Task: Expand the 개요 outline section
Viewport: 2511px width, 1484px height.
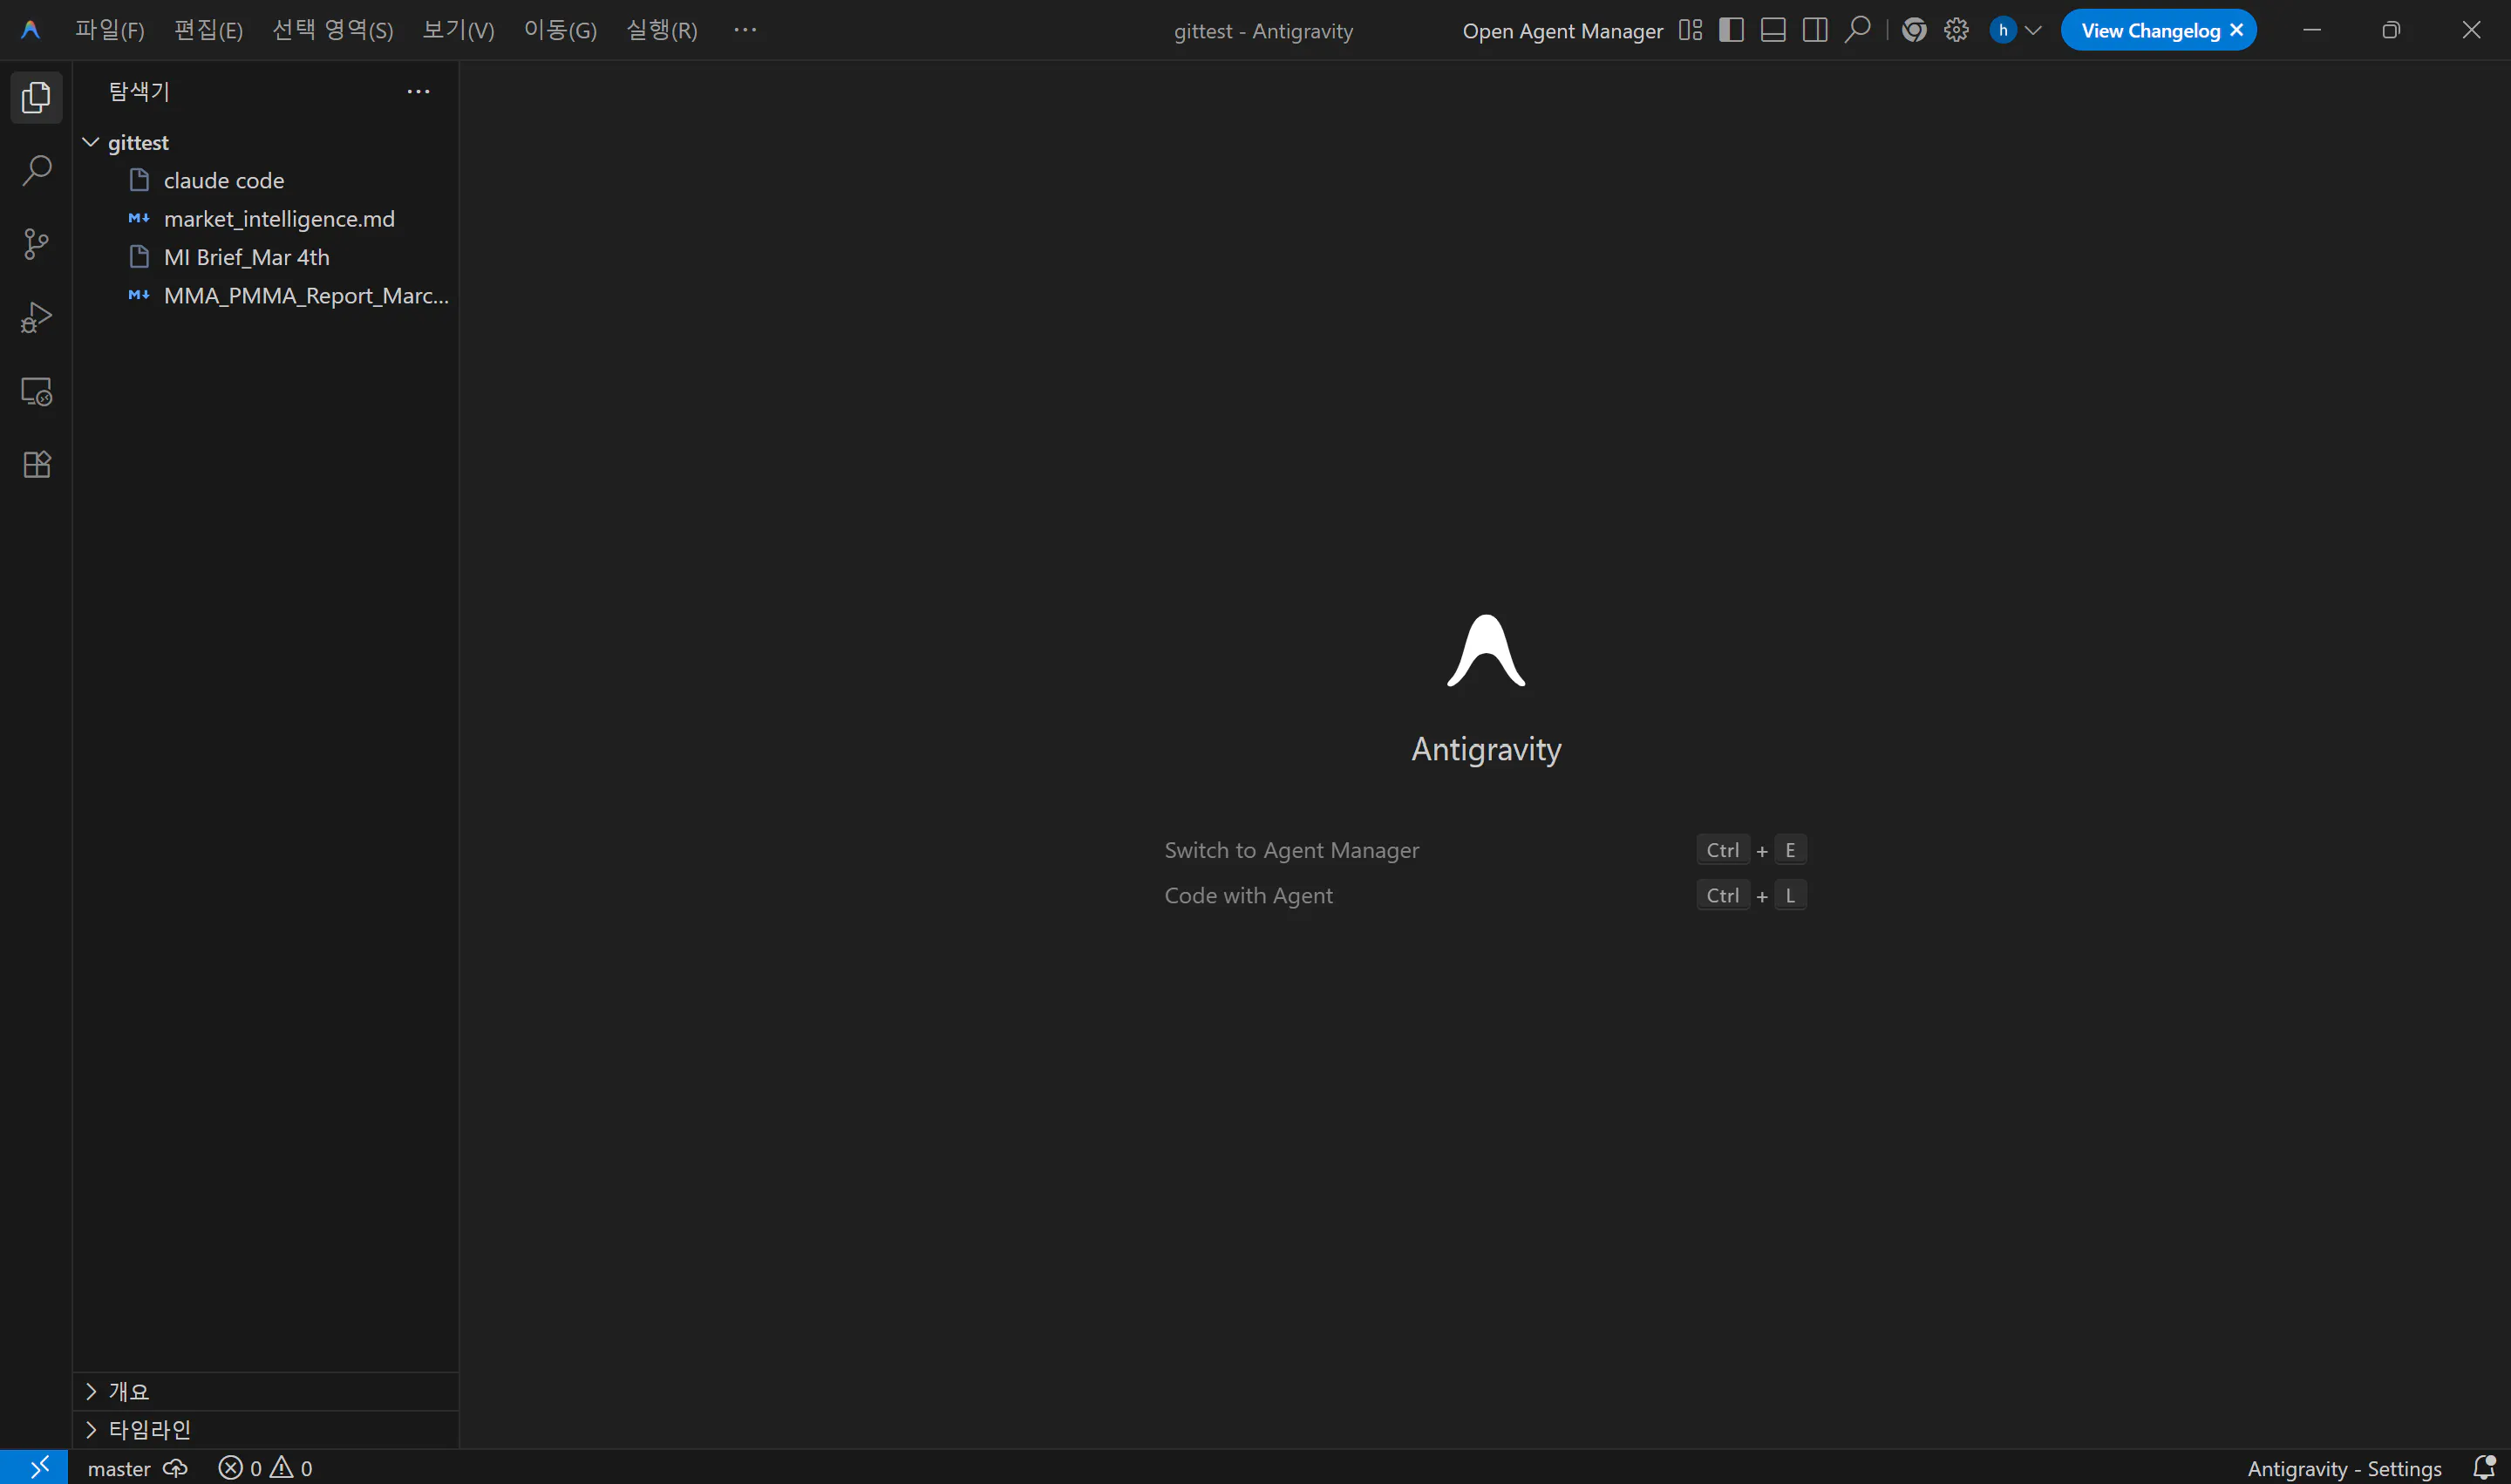Action: tap(266, 1391)
